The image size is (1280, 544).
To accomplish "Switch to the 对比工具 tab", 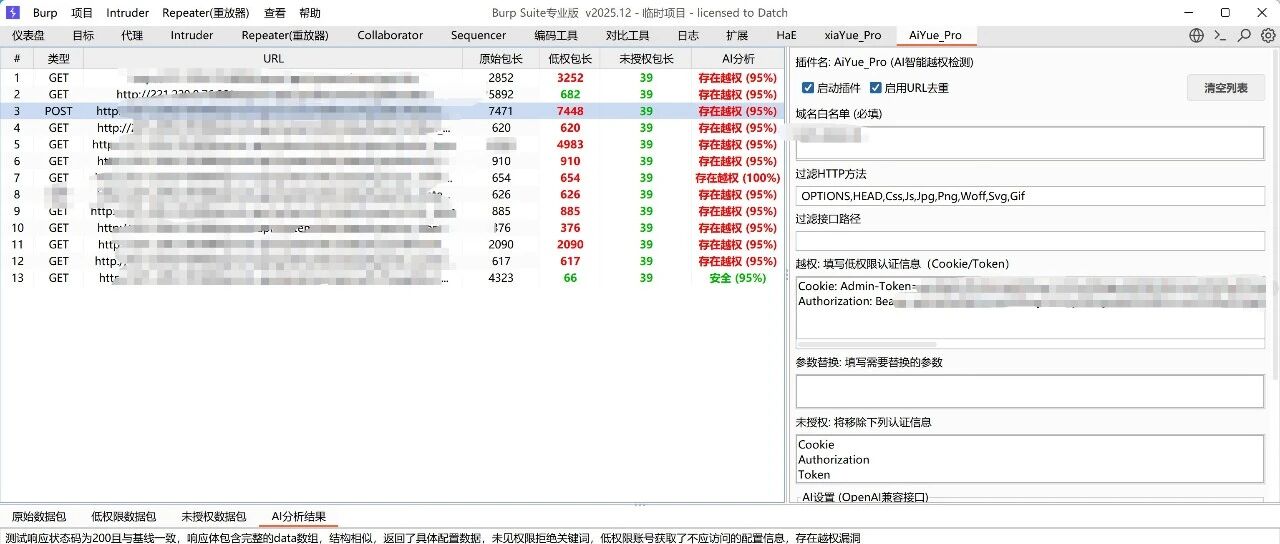I will click(627, 35).
